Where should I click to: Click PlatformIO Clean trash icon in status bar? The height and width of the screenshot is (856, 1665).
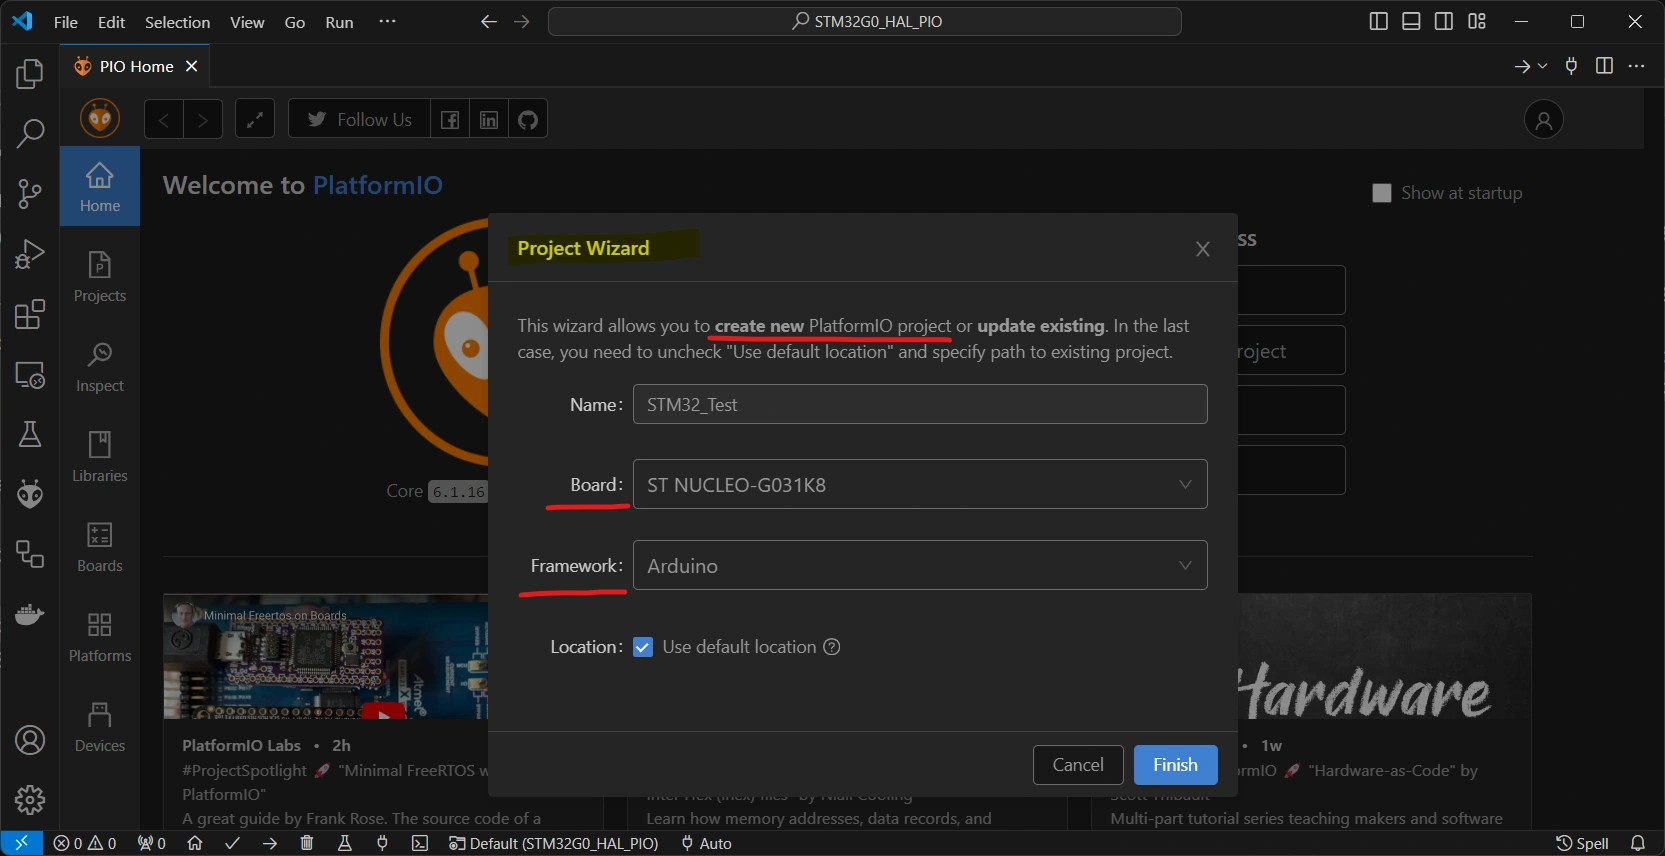(307, 843)
